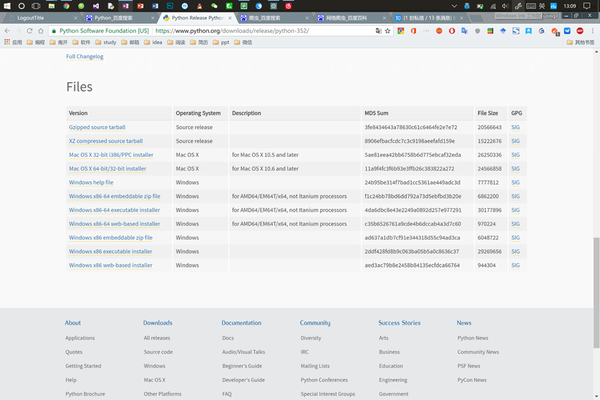Viewport: 600px width, 400px height.
Task: Open the browser home page icon
Action: (41, 31)
